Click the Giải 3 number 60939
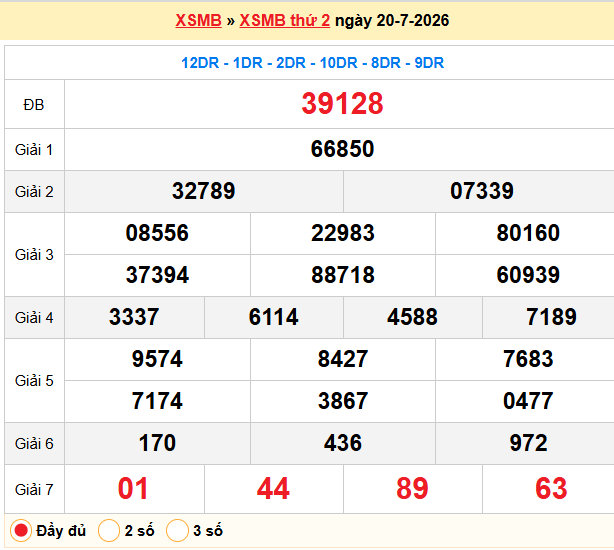 tap(528, 275)
